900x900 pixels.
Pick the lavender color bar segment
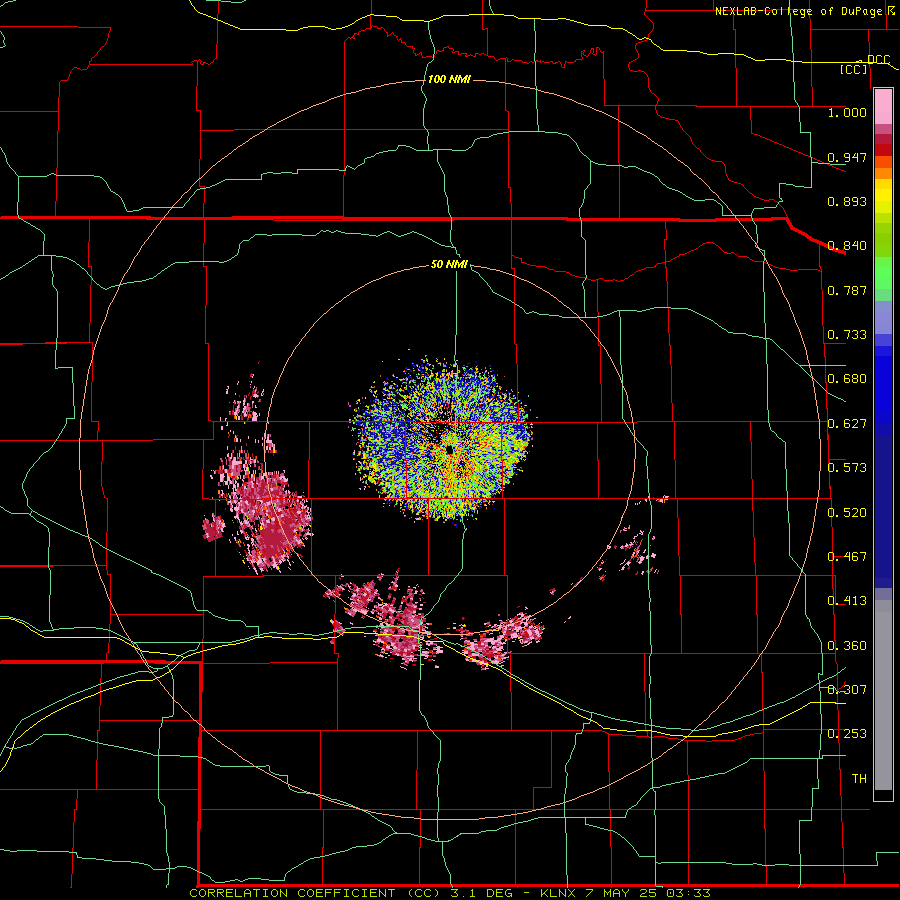[x=883, y=317]
